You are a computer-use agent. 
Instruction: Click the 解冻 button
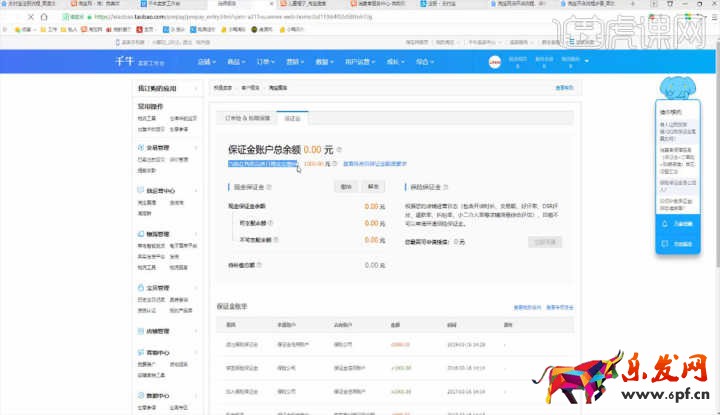click(x=374, y=187)
